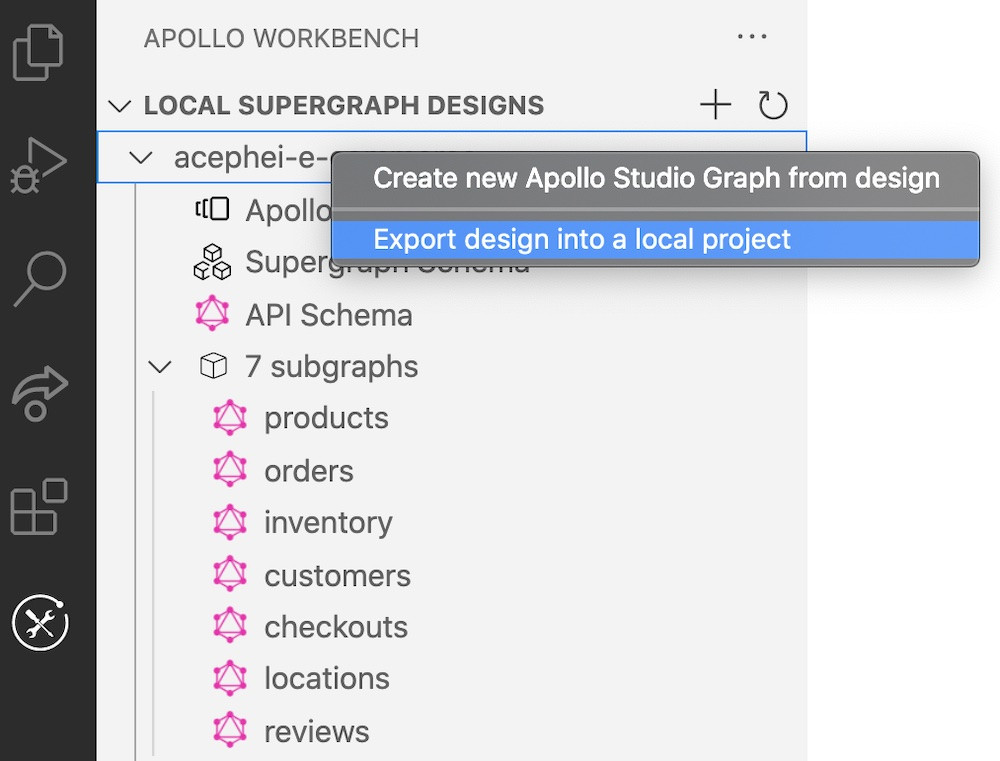Click the API Schema GraphQL icon
This screenshot has width=1000, height=761.
(x=212, y=313)
